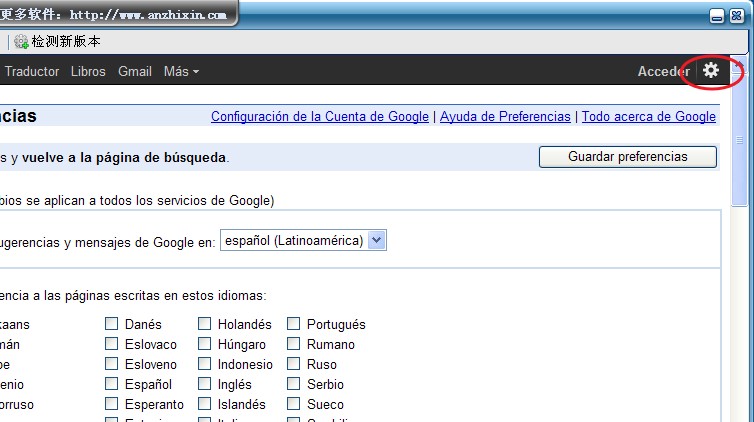Check the Ruso checkbox
Image resolution: width=754 pixels, height=422 pixels.
pos(294,364)
